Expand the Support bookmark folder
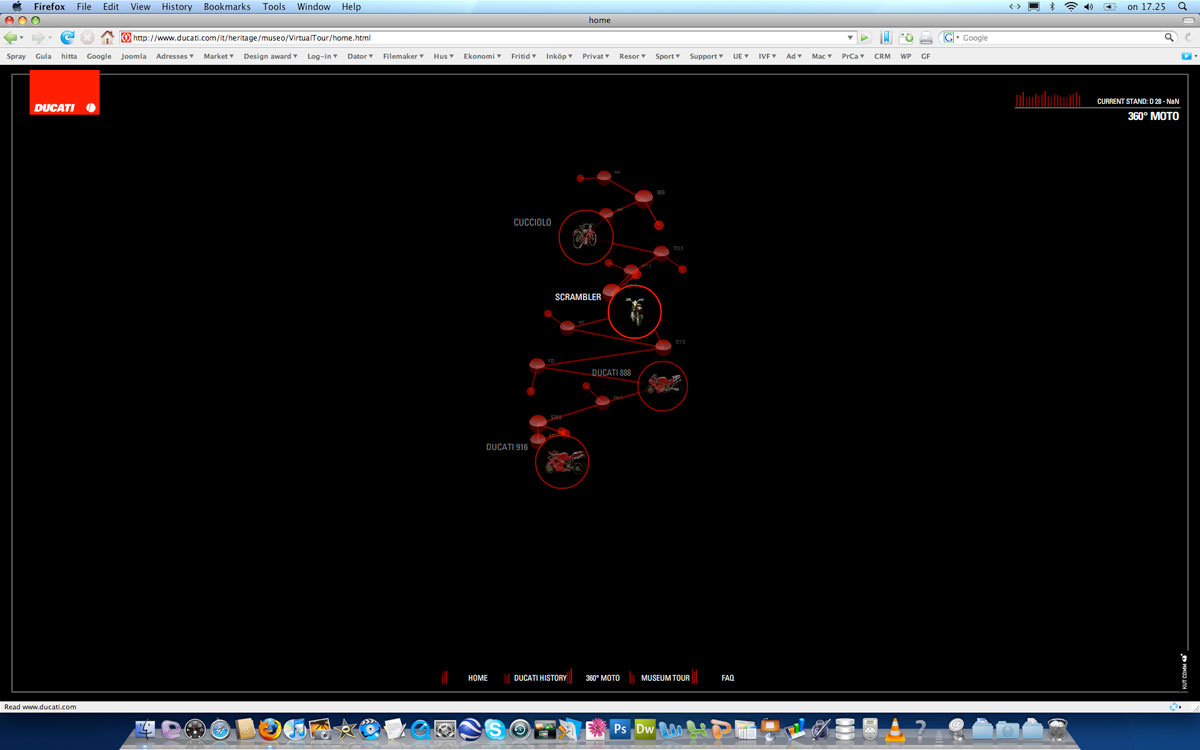Viewport: 1200px width, 750px height. pyautogui.click(x=708, y=56)
